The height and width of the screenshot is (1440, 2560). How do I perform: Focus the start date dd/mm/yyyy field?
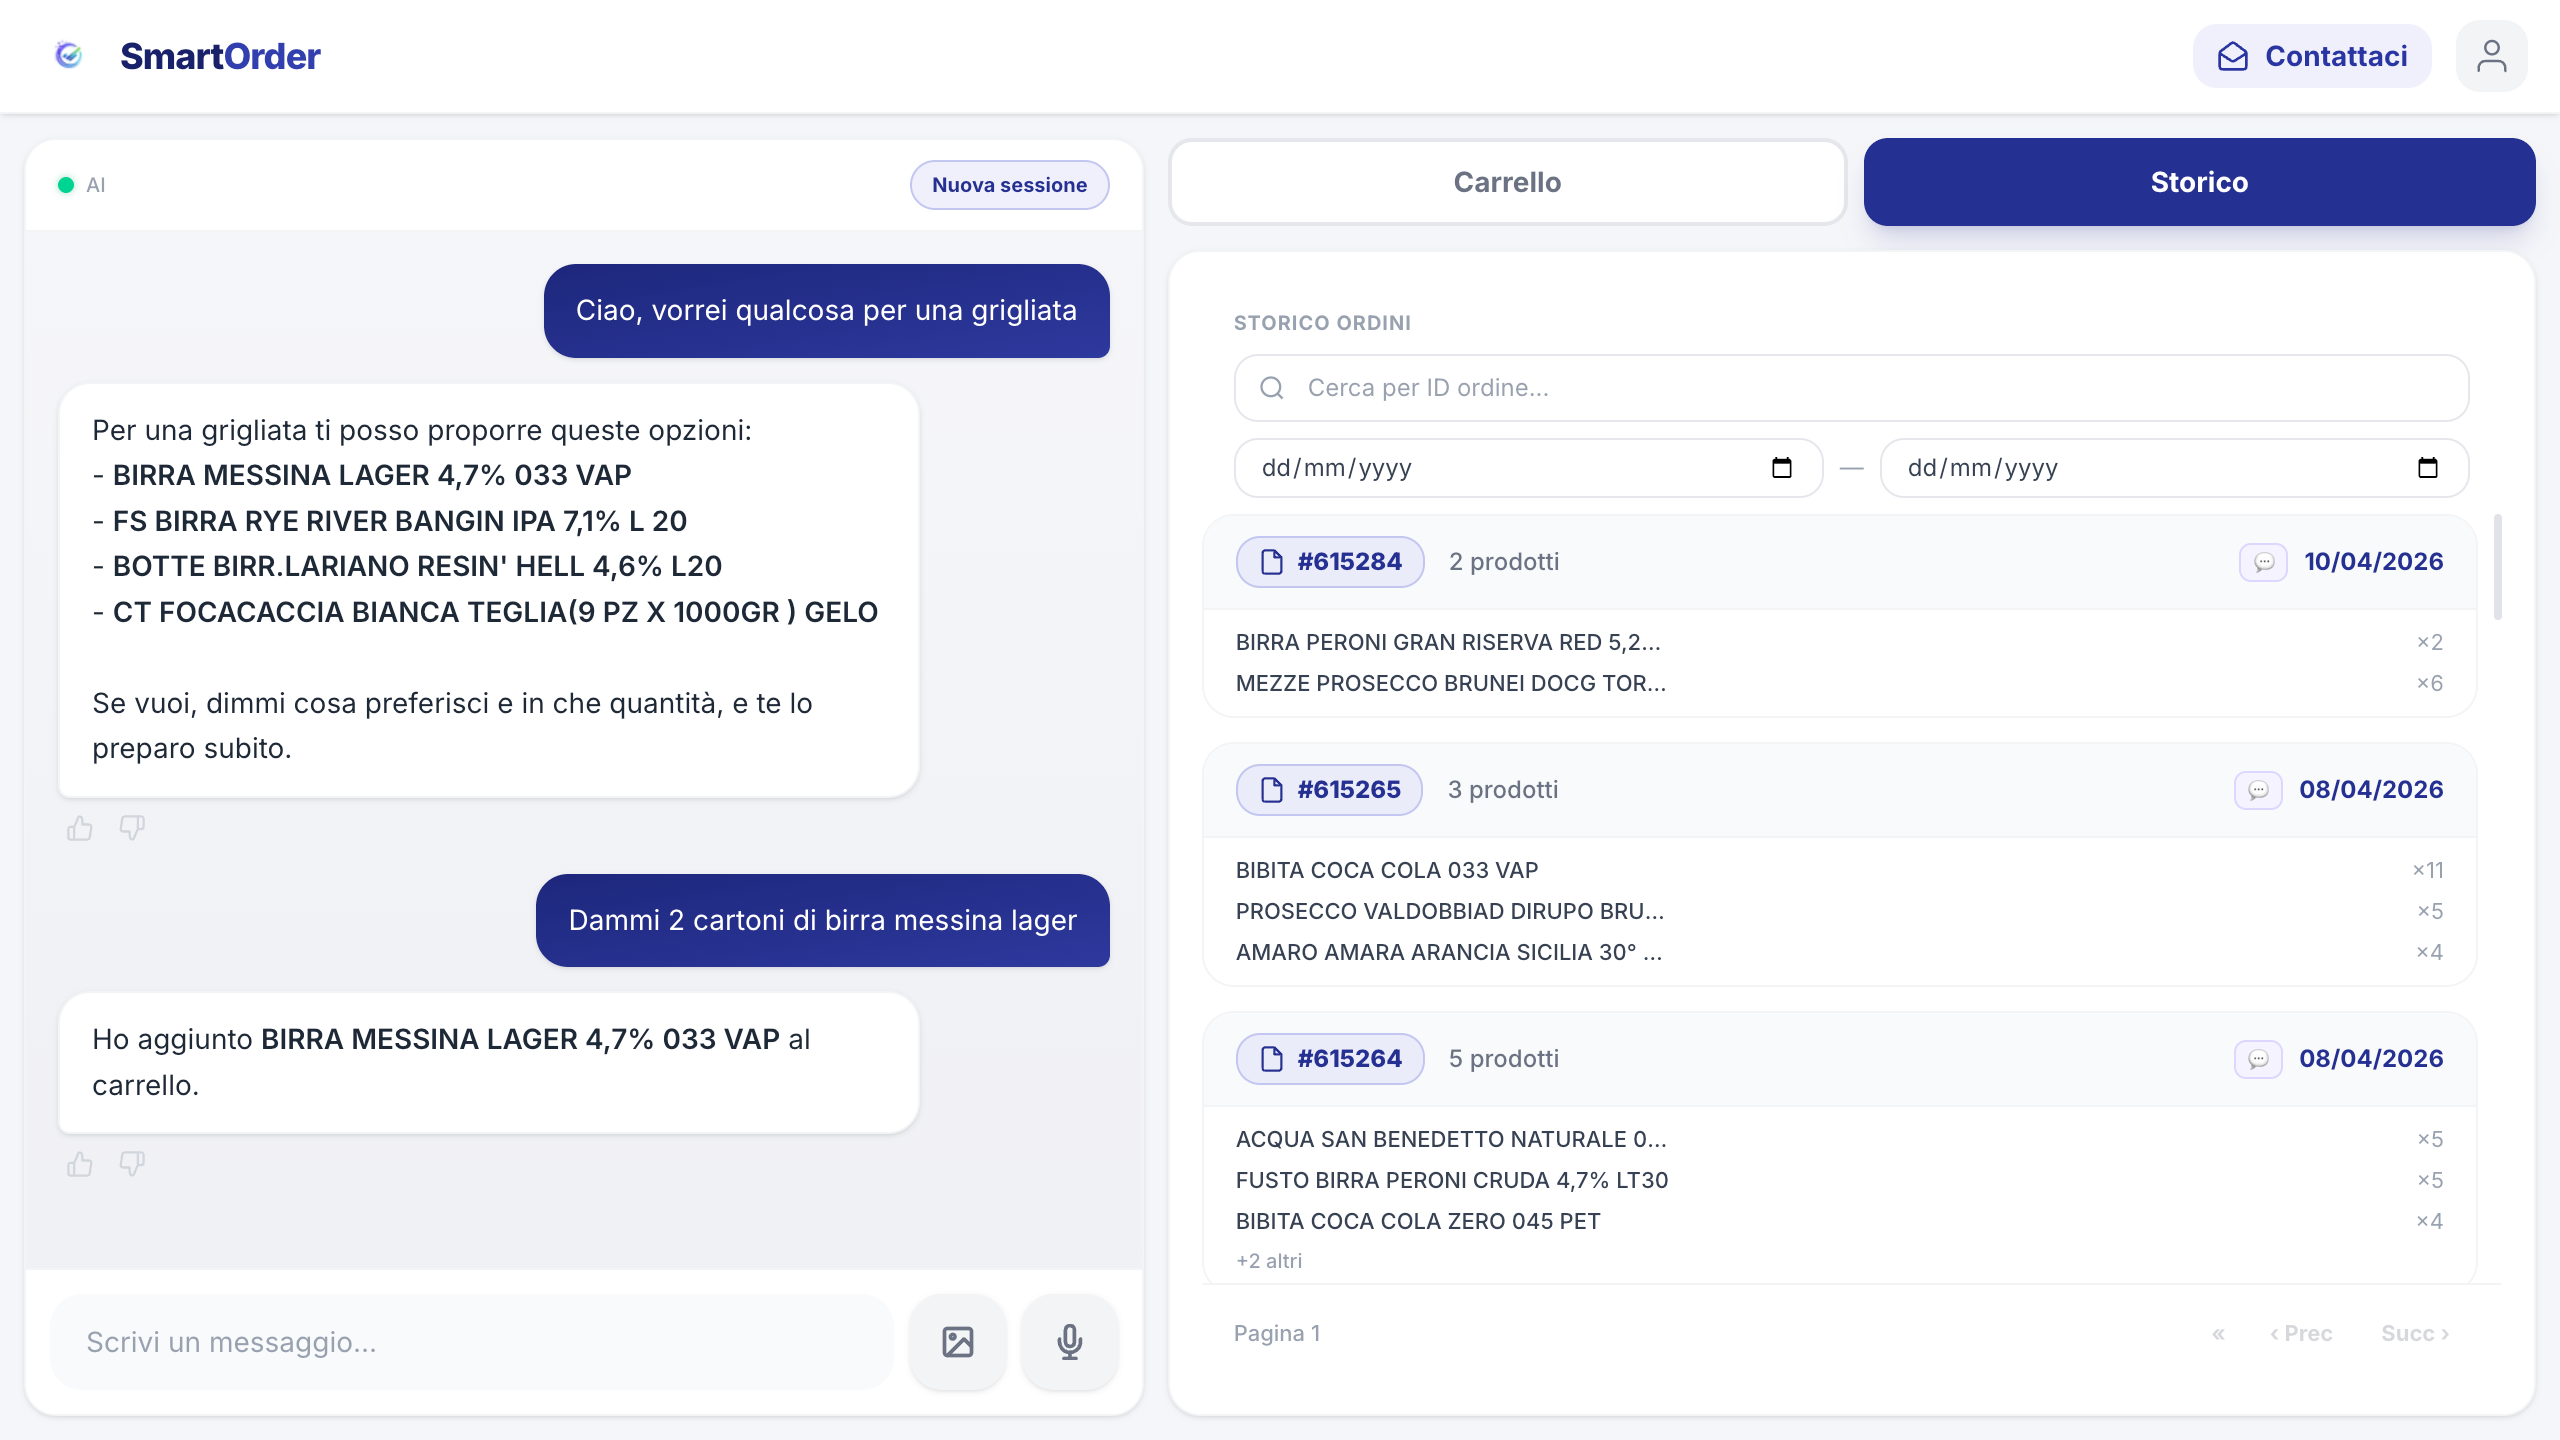pos(1528,468)
